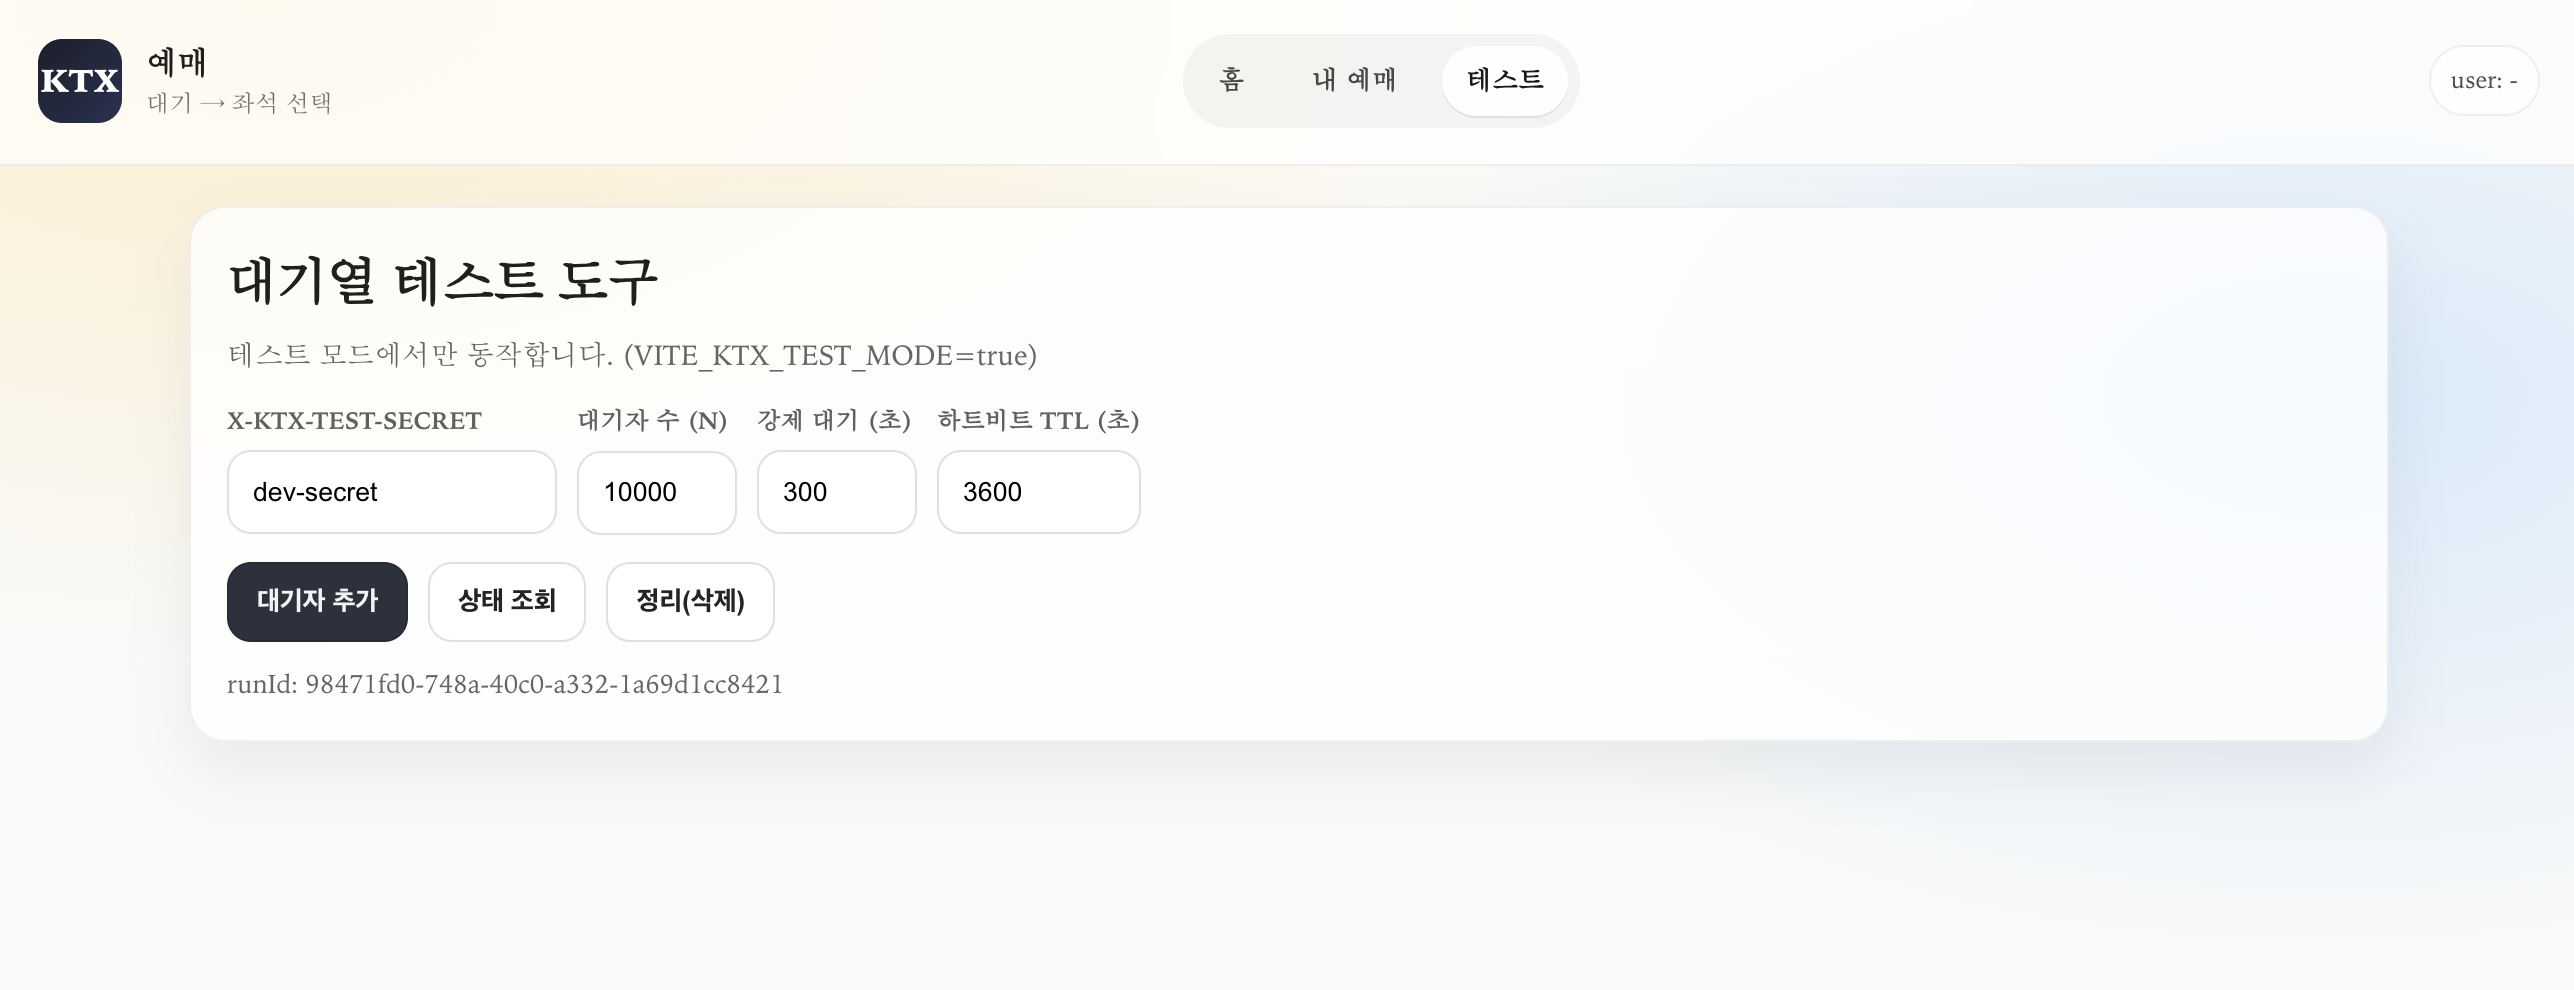
Task: Click the VITE_KTX_TEST_MODE description text
Action: click(632, 355)
